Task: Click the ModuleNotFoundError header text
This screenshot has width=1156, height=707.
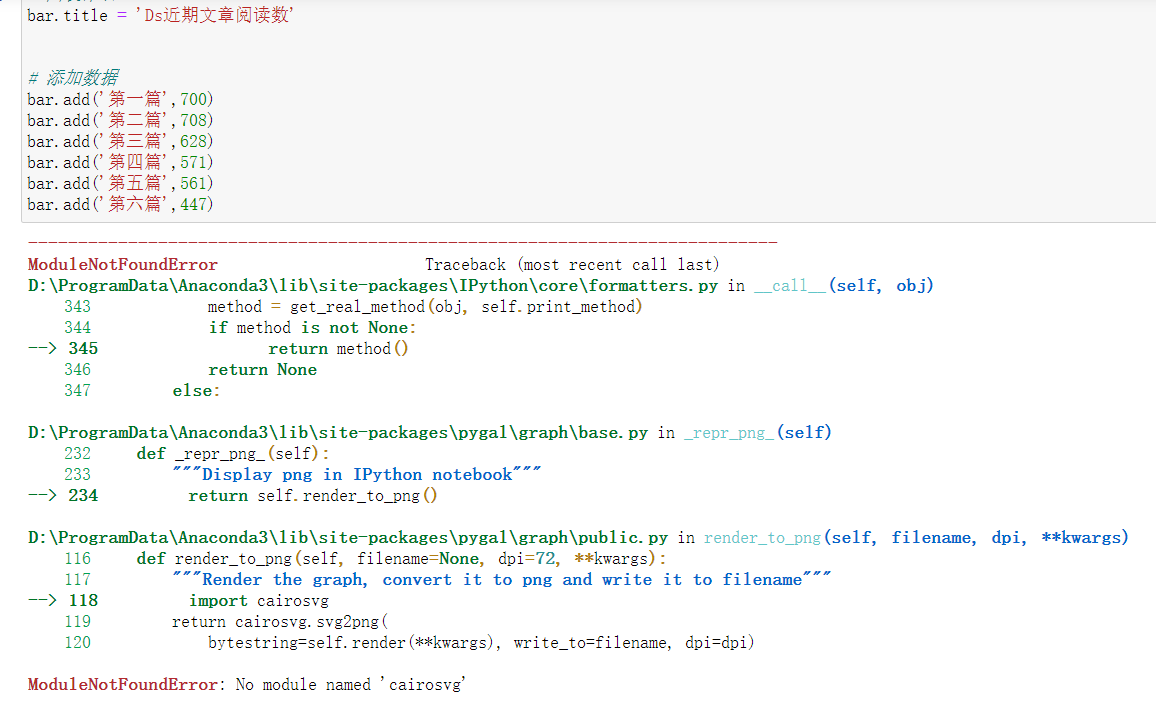Action: [122, 264]
